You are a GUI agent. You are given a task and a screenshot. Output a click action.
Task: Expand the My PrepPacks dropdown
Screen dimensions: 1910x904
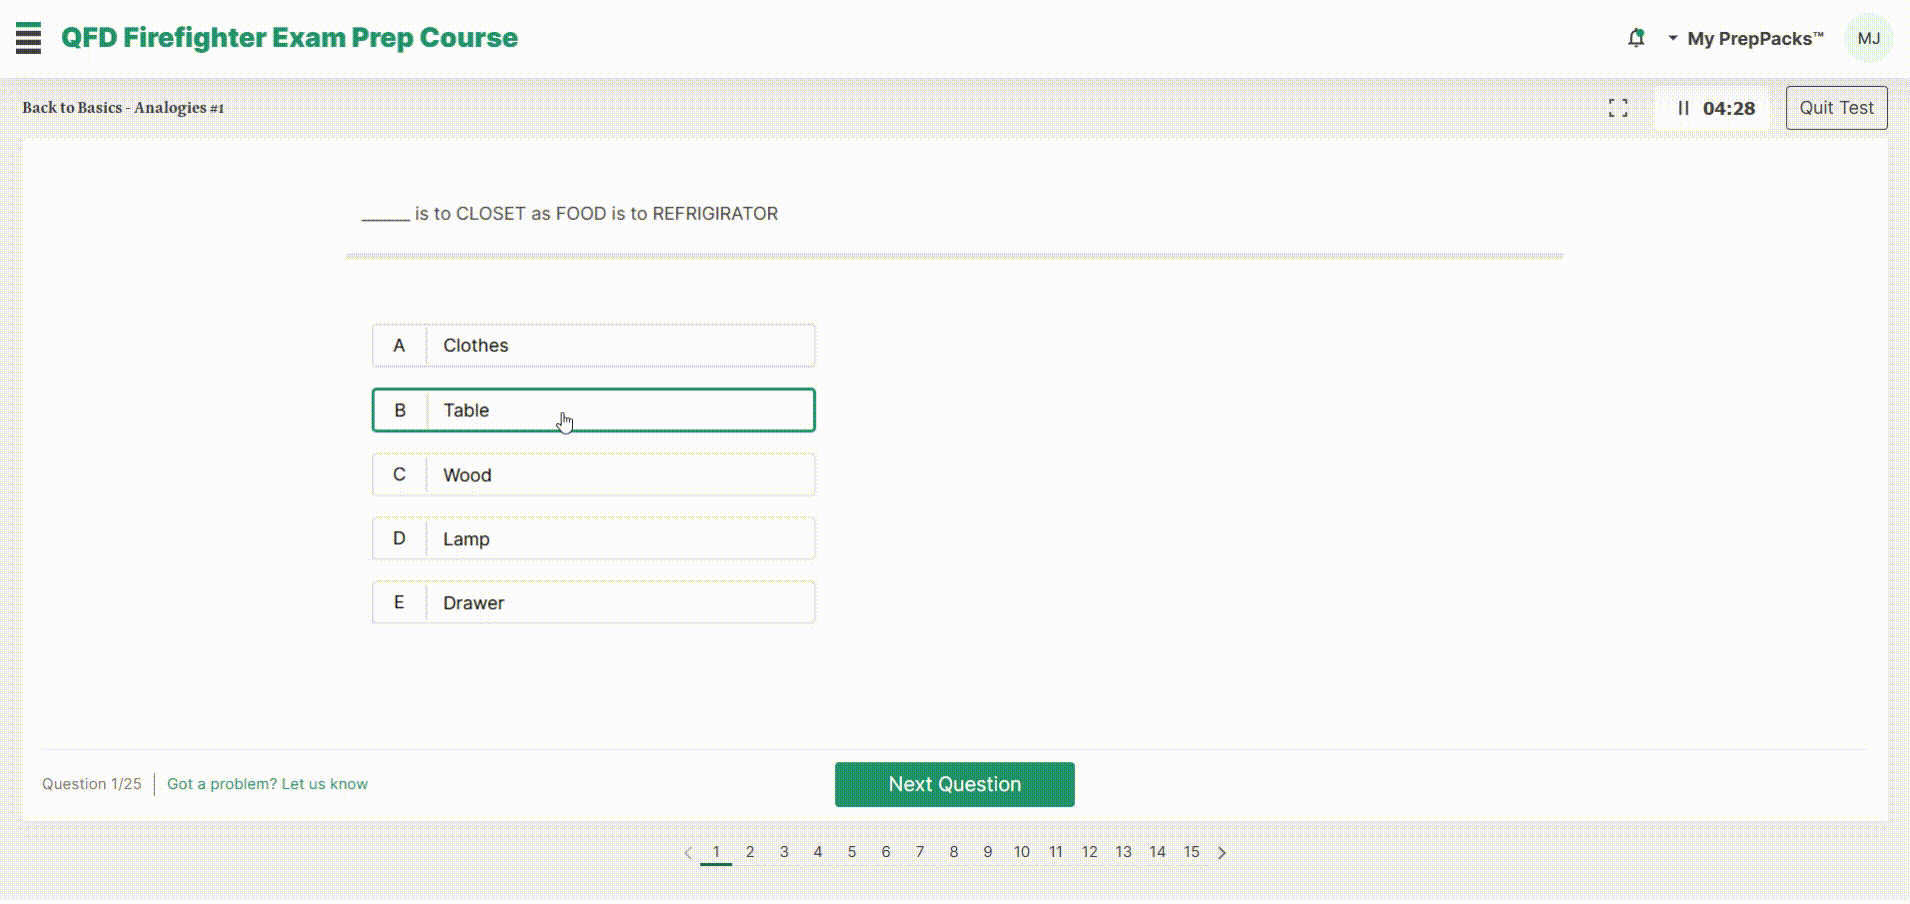point(1745,39)
